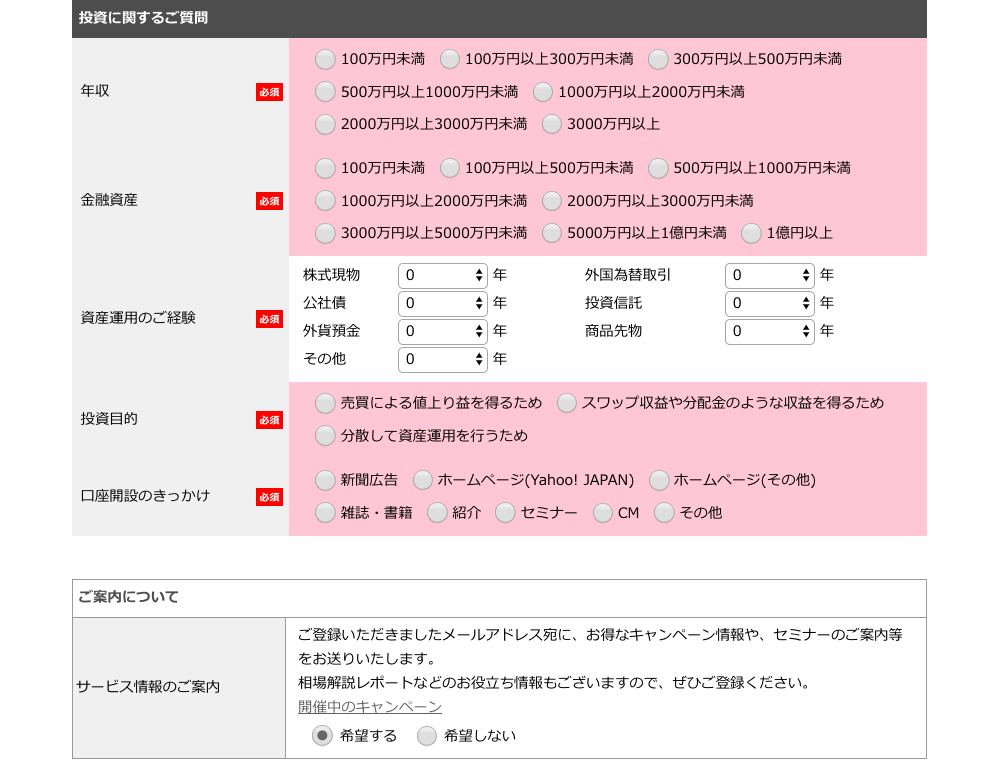This screenshot has width=1001, height=776.
Task: Click the ご案内について heading
Action: click(x=128, y=597)
